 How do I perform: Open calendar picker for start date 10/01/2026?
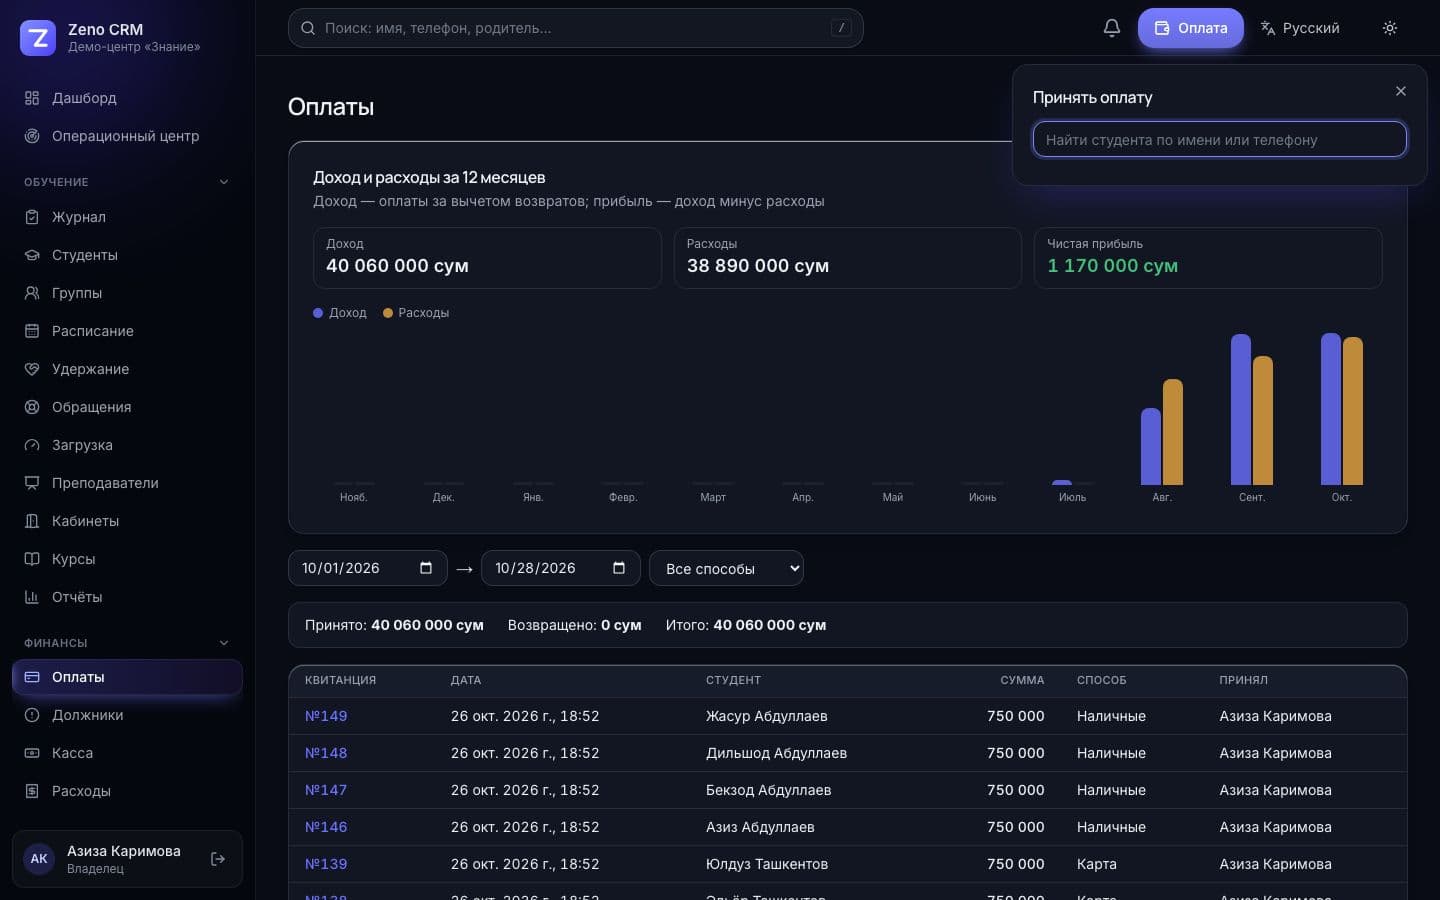click(426, 568)
